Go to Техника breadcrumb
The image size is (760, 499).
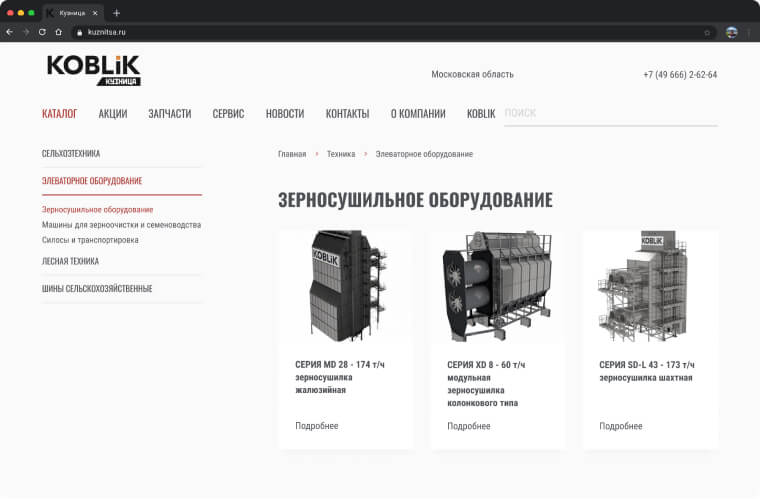click(341, 154)
